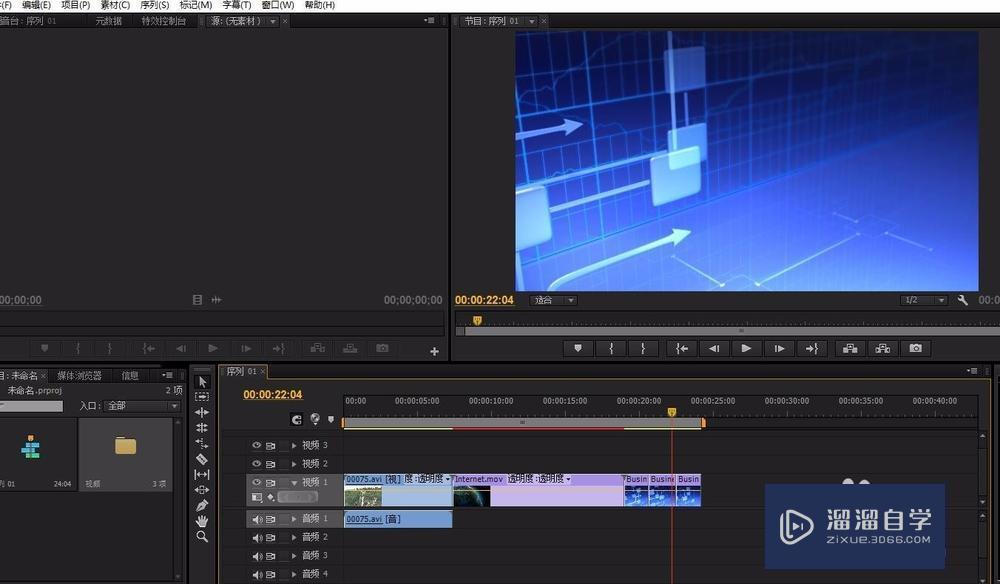Select the 视频 folder thumbnail in project panel
This screenshot has width=1000, height=584.
pyautogui.click(x=125, y=446)
